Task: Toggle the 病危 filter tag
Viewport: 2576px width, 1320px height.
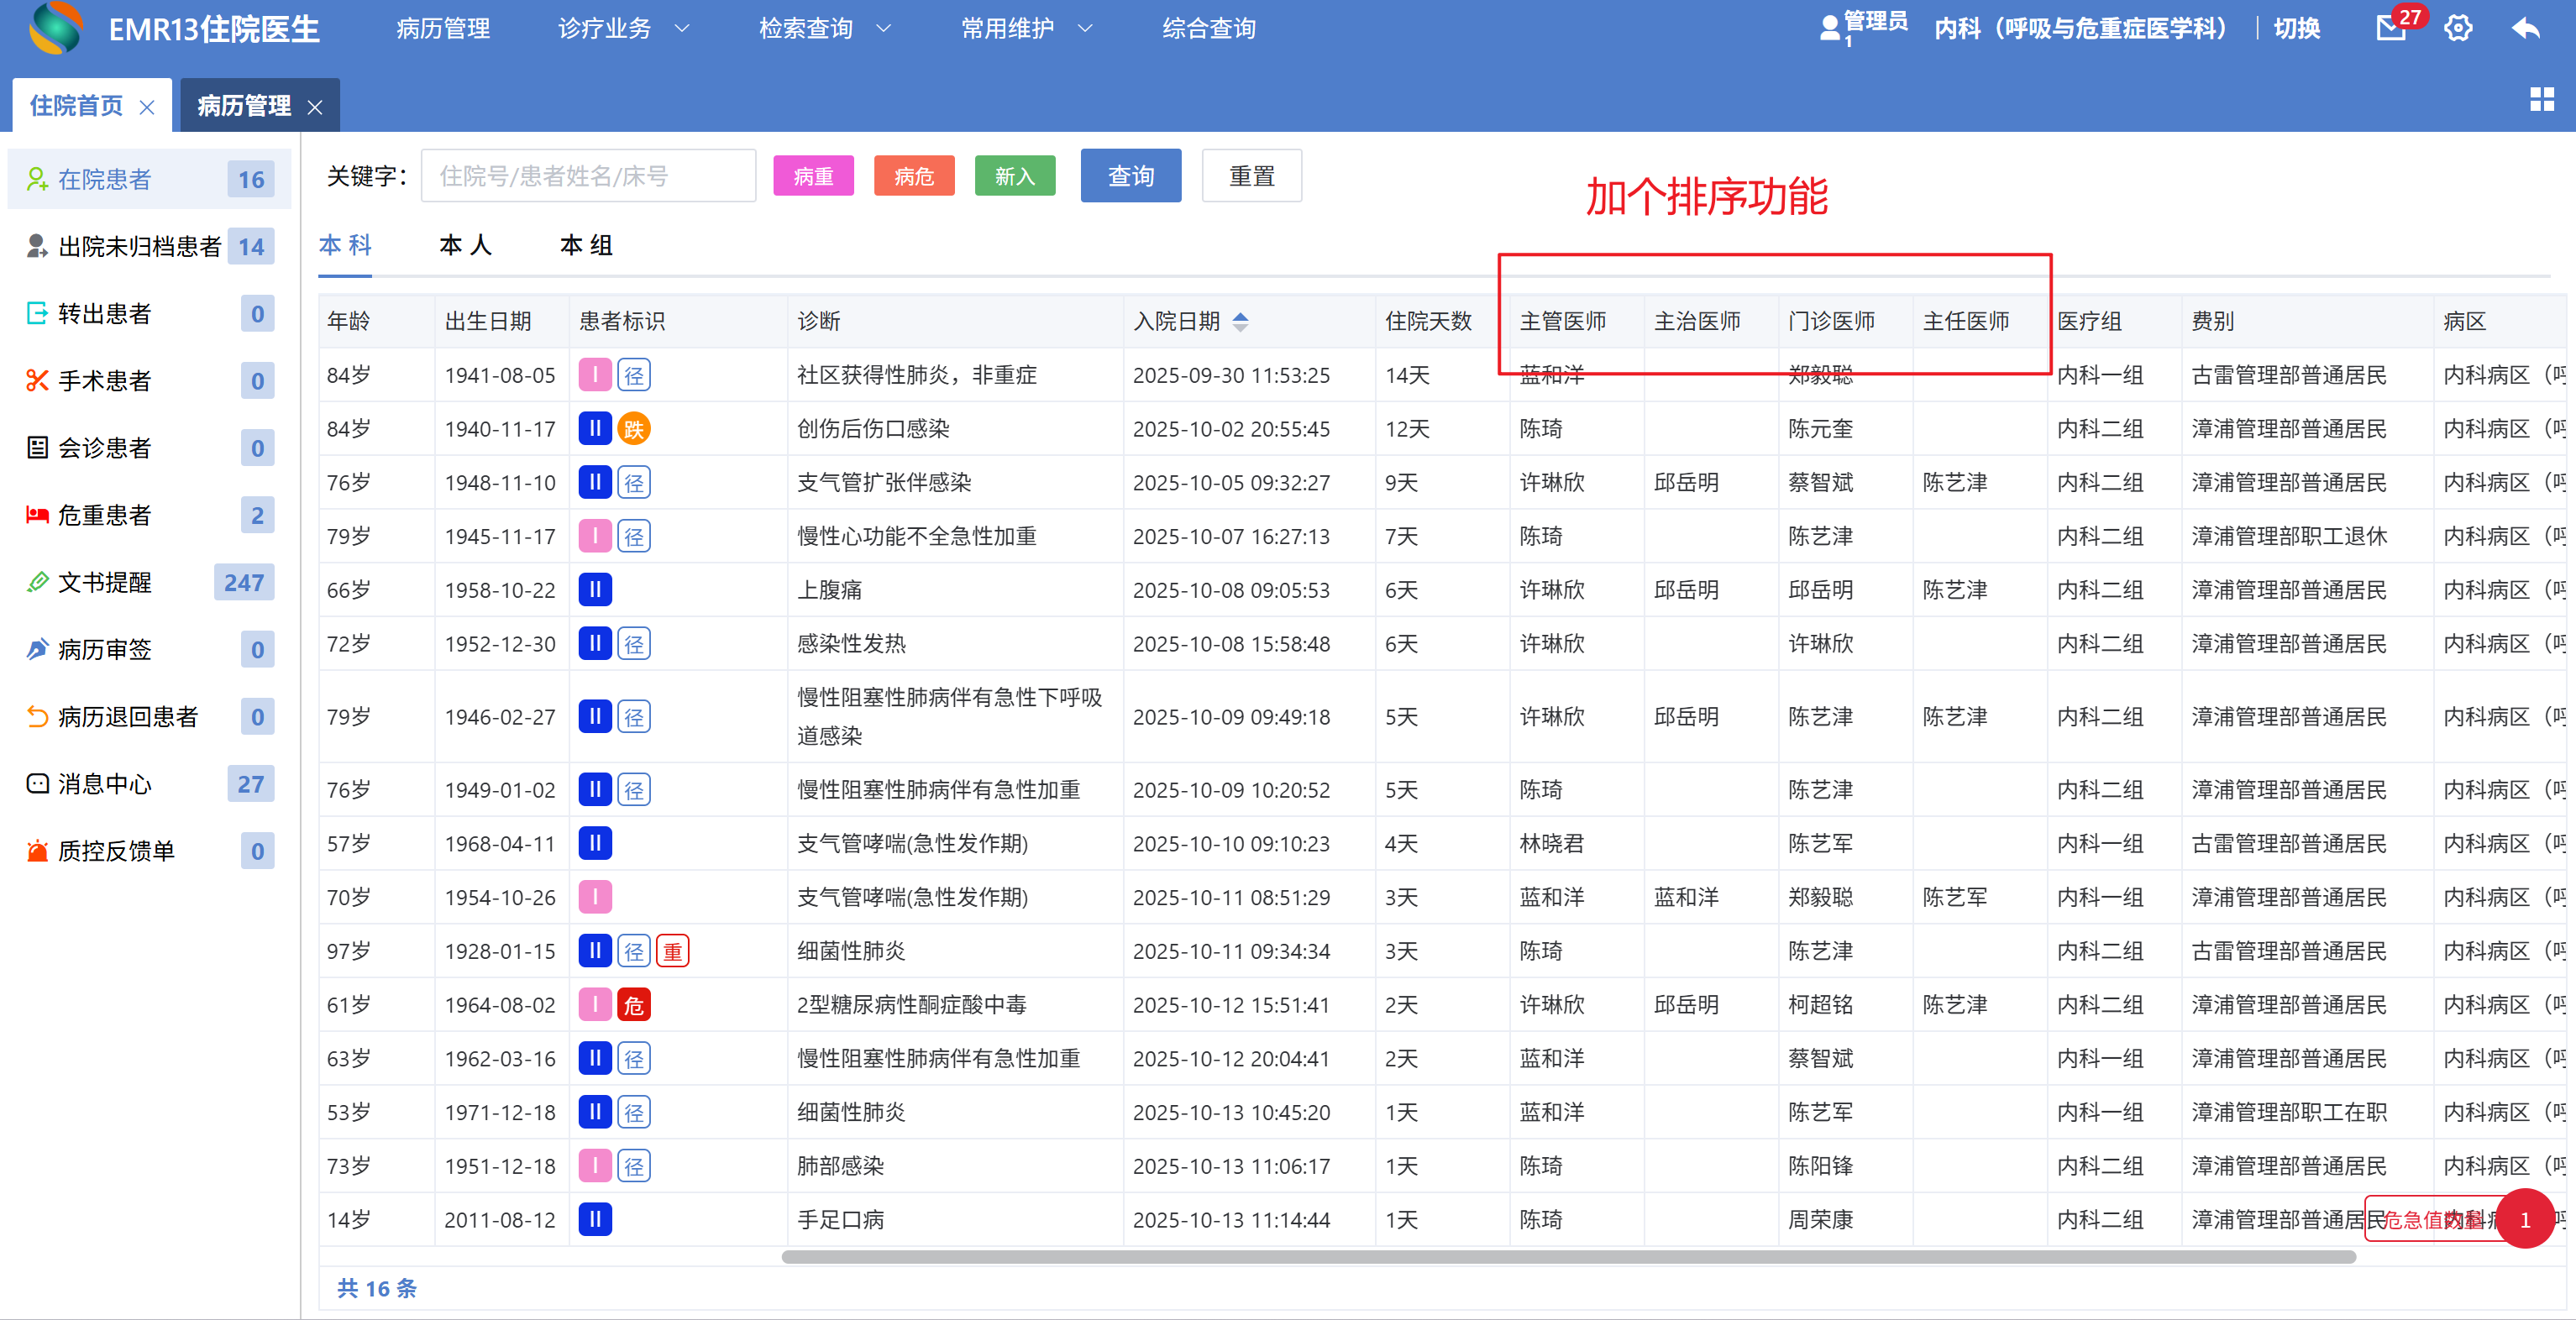Action: point(913,176)
